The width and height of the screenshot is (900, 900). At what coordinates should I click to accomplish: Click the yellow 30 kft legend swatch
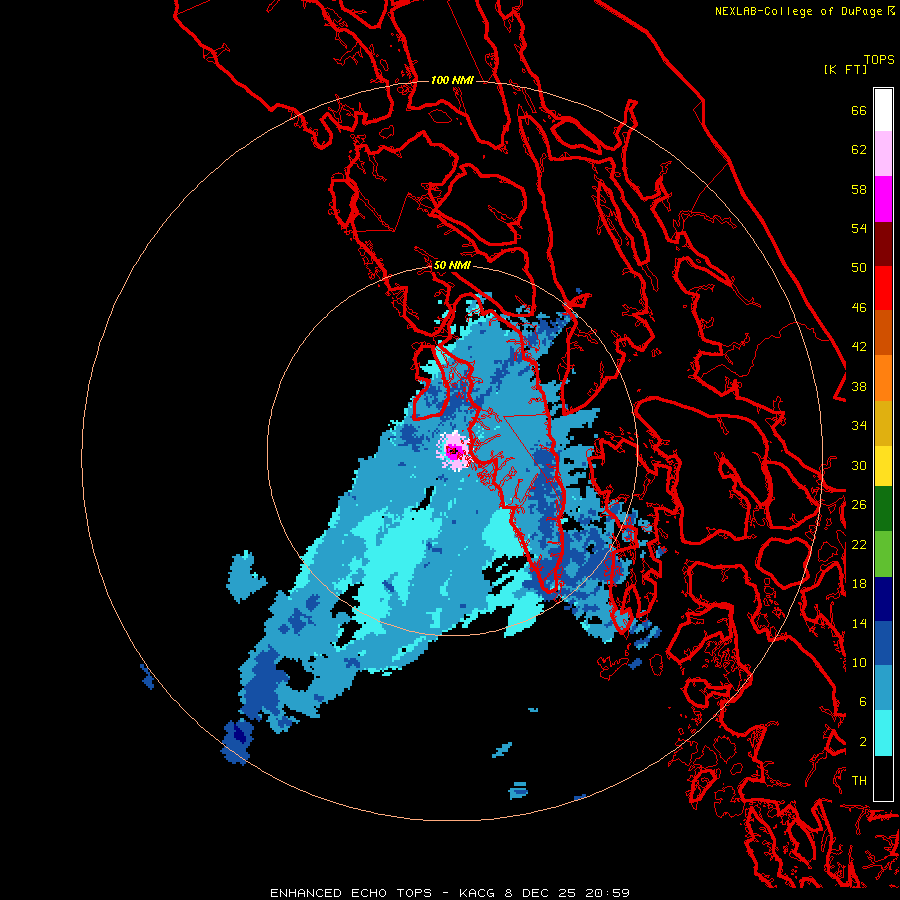coord(883,466)
